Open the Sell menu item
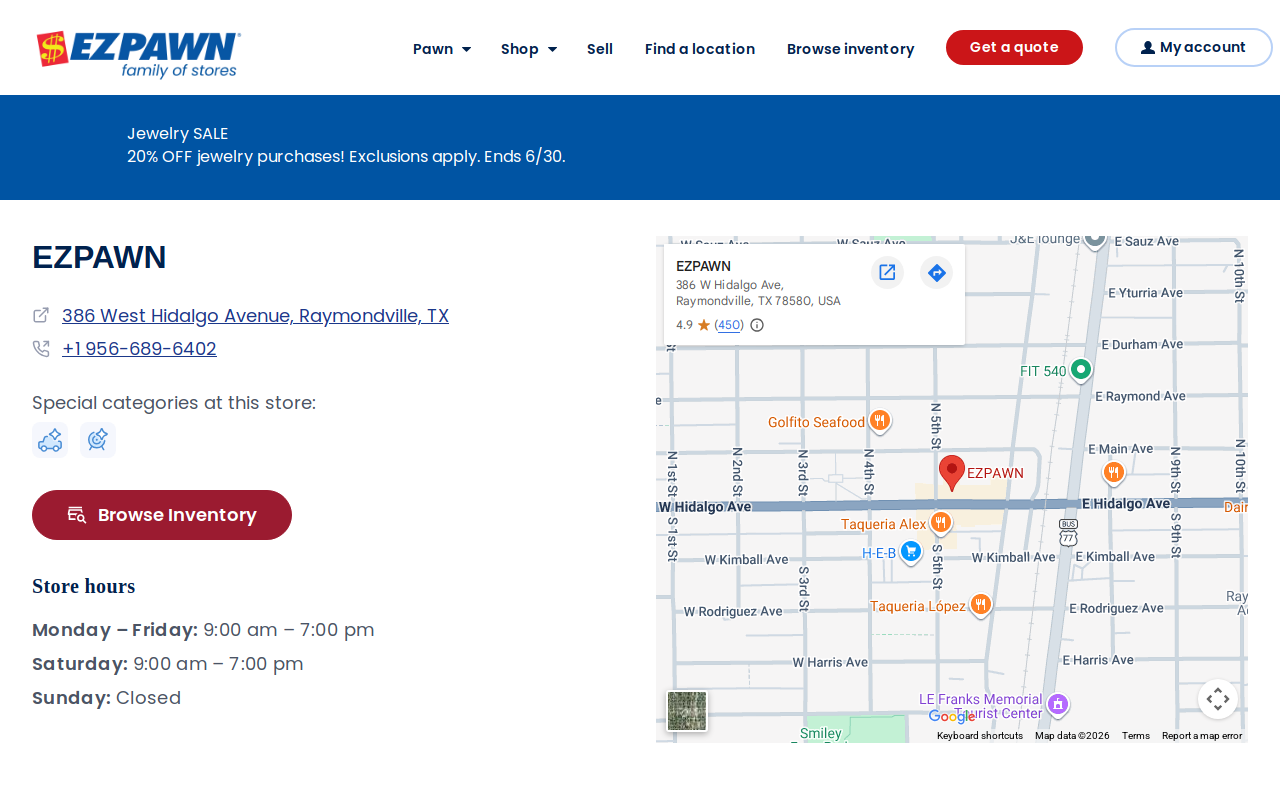The image size is (1280, 800). tap(600, 49)
